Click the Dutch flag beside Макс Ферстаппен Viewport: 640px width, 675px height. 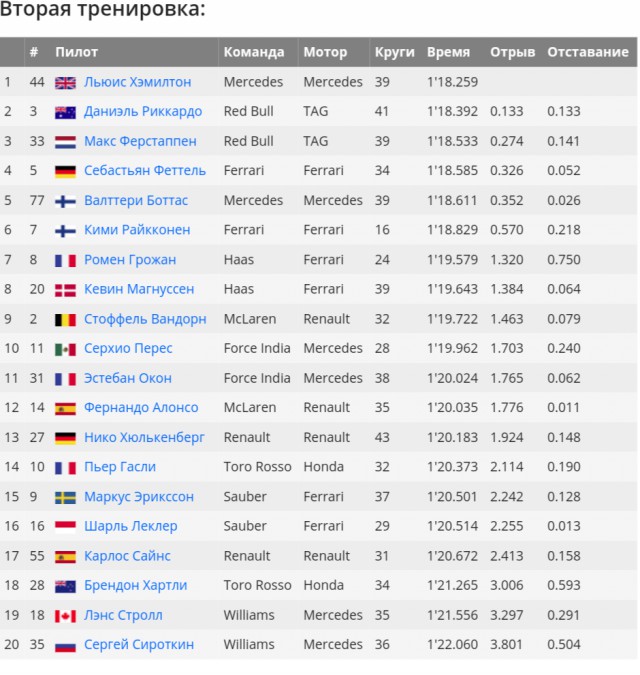(x=65, y=142)
